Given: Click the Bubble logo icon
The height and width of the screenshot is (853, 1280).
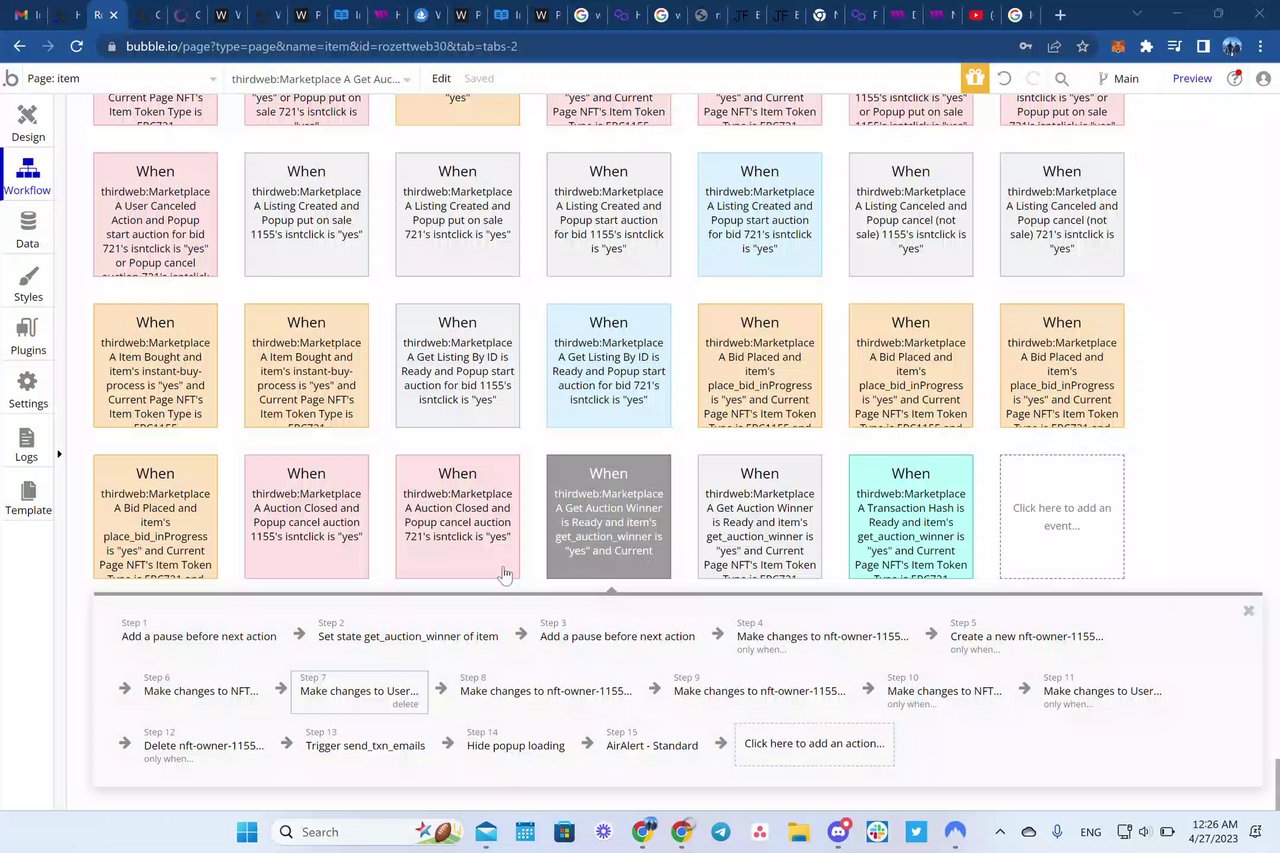Looking at the screenshot, I should tap(11, 79).
